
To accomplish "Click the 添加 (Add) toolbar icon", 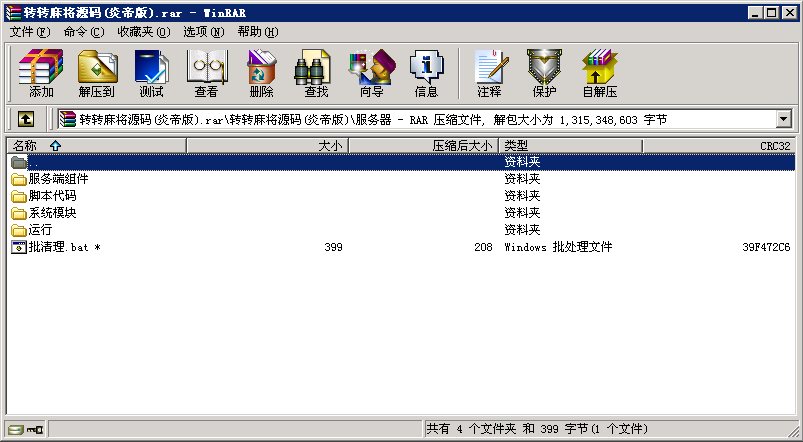I will [41, 74].
